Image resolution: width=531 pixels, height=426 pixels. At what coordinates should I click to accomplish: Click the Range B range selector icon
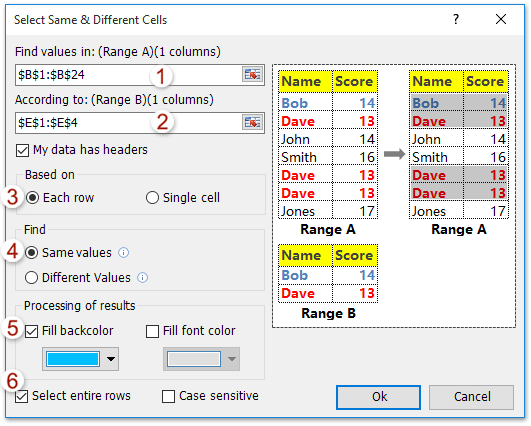point(252,122)
